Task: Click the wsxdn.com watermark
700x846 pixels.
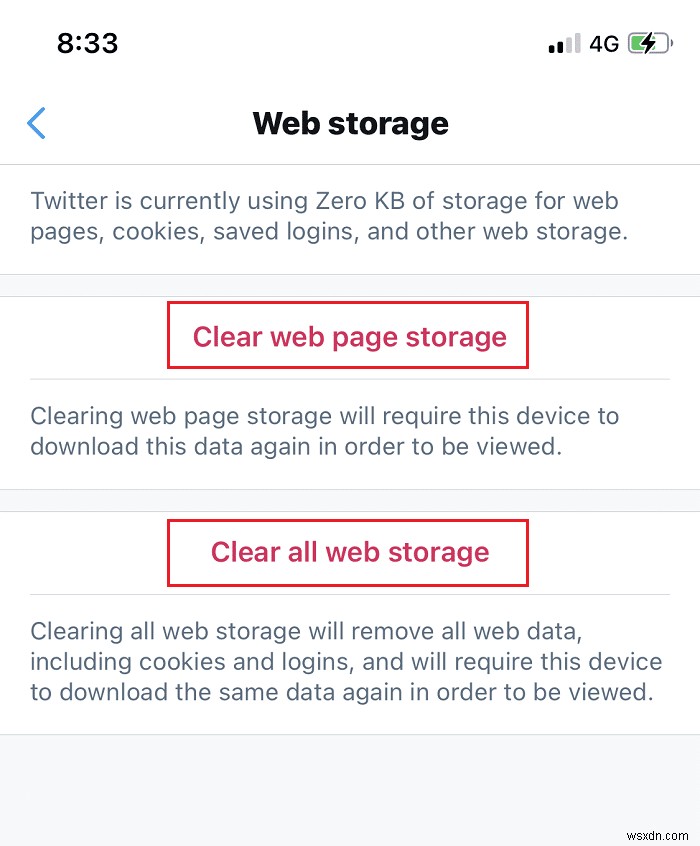Action: [655, 832]
